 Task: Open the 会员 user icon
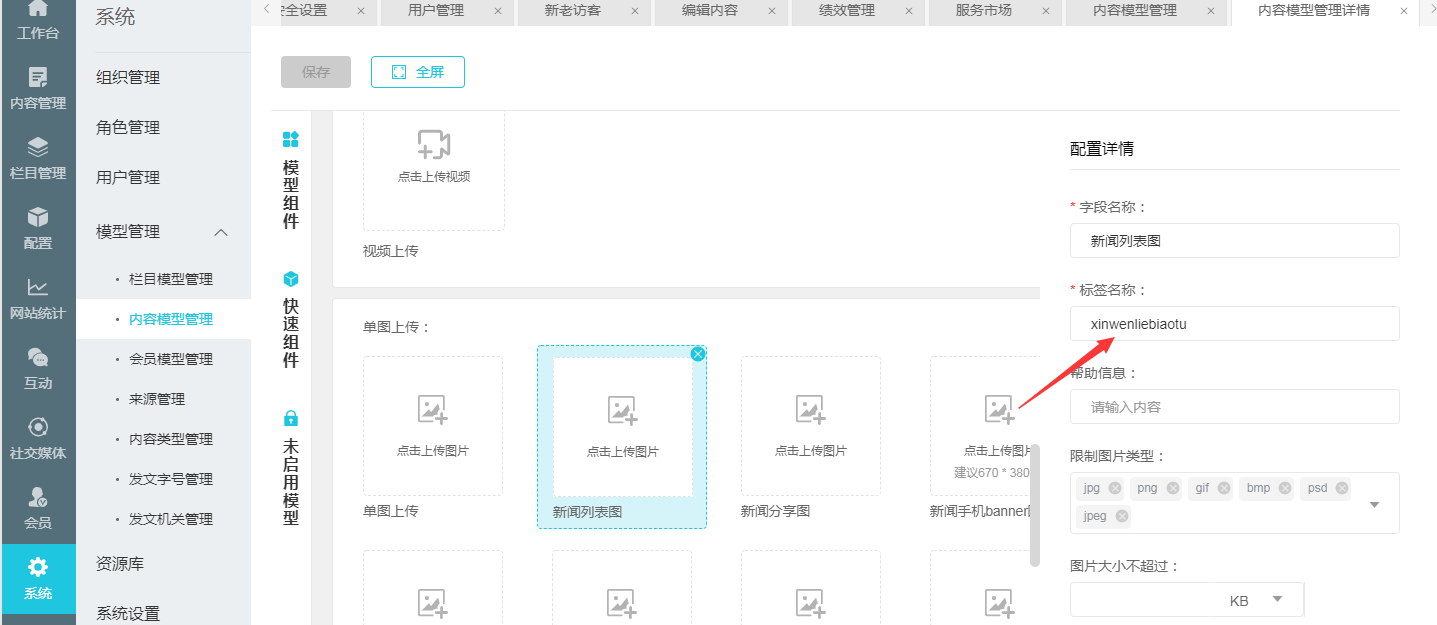click(x=38, y=497)
